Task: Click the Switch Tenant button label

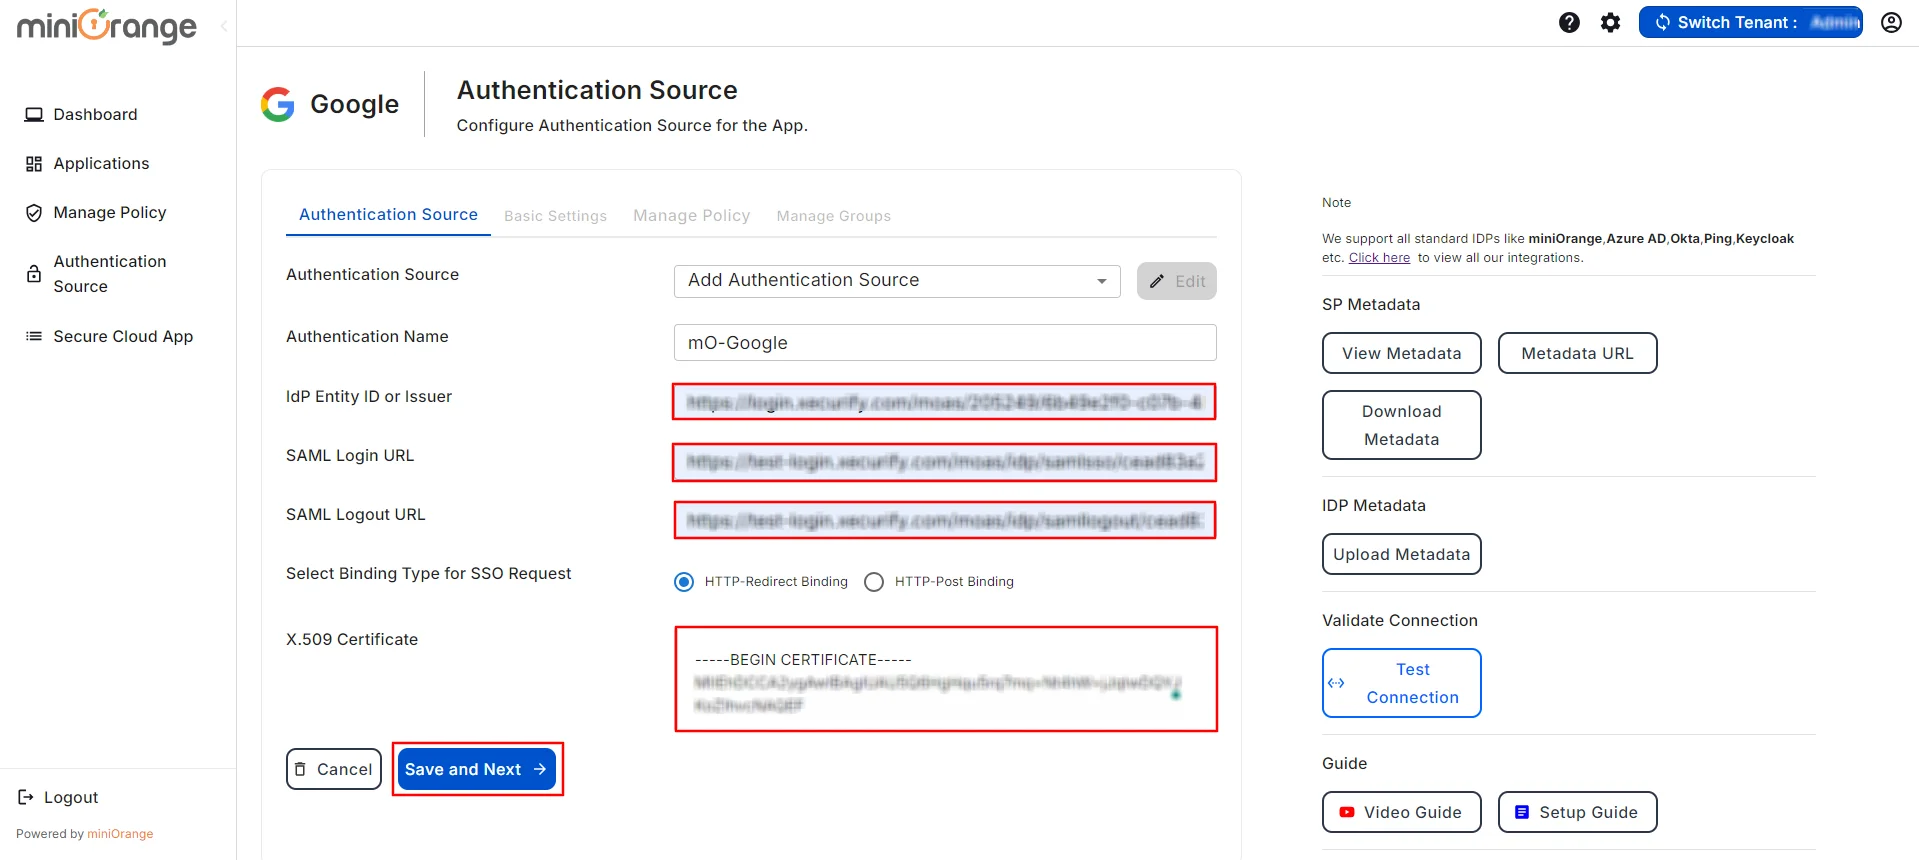Action: click(x=1737, y=22)
